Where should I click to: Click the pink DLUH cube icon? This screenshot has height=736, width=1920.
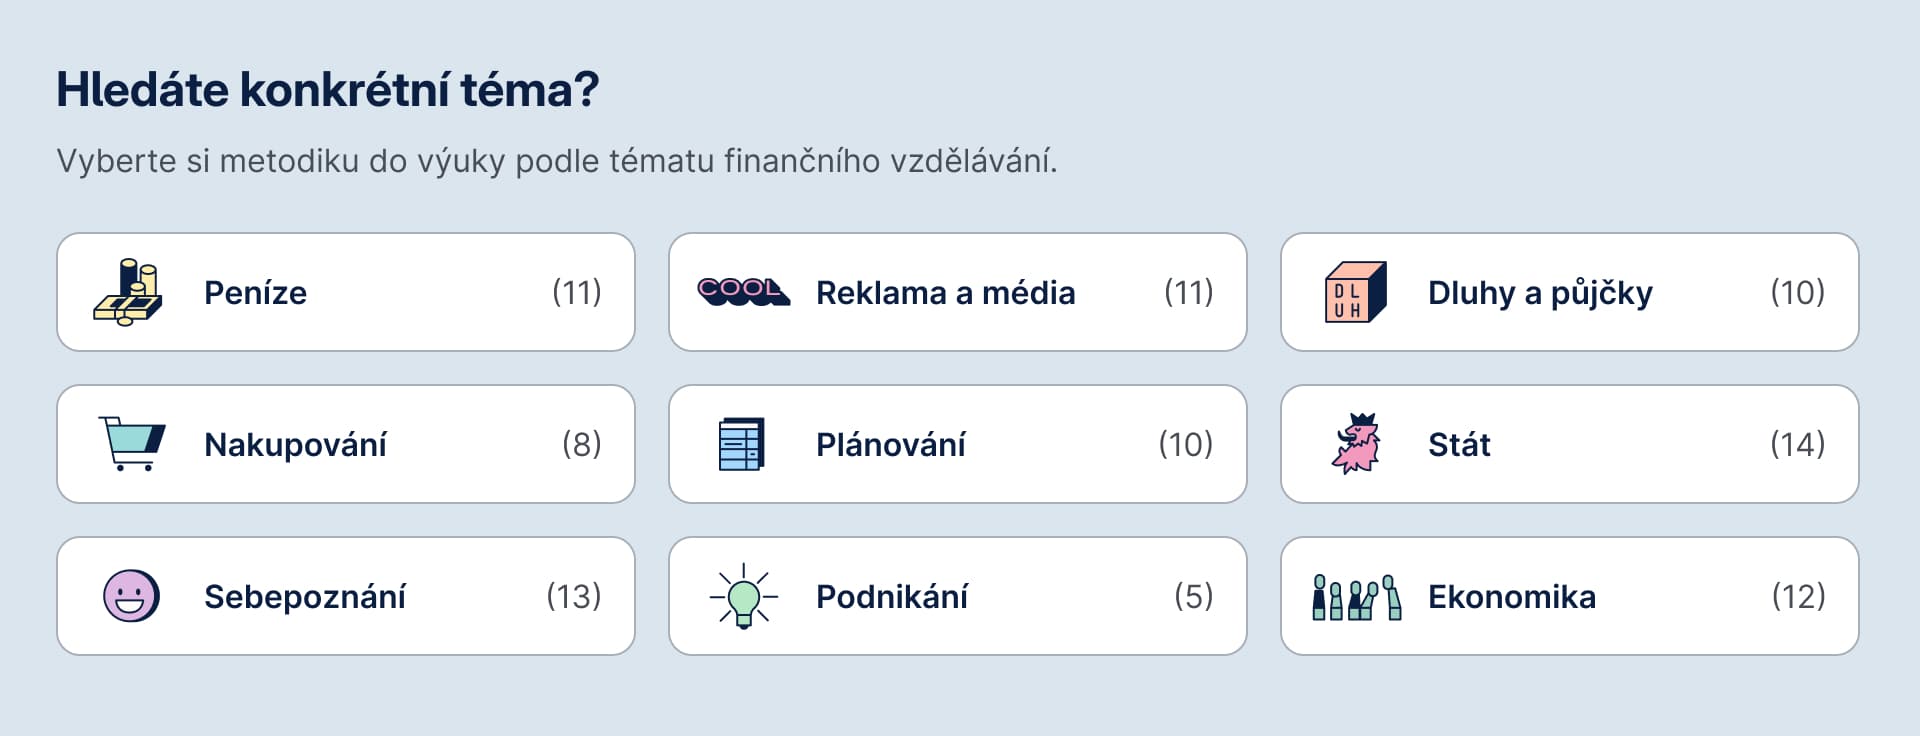point(1355,292)
